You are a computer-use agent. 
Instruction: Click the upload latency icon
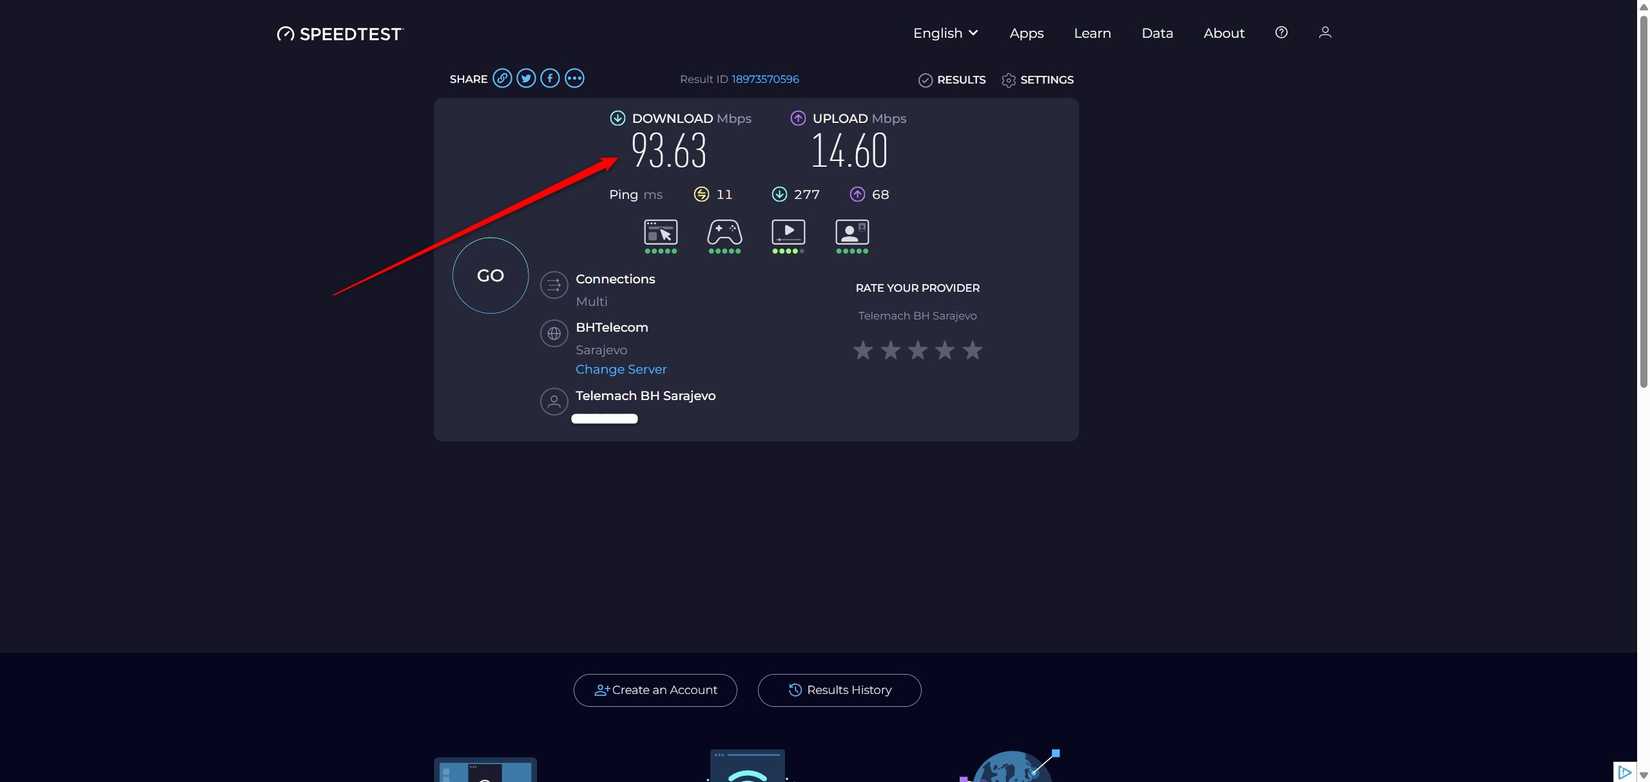857,194
